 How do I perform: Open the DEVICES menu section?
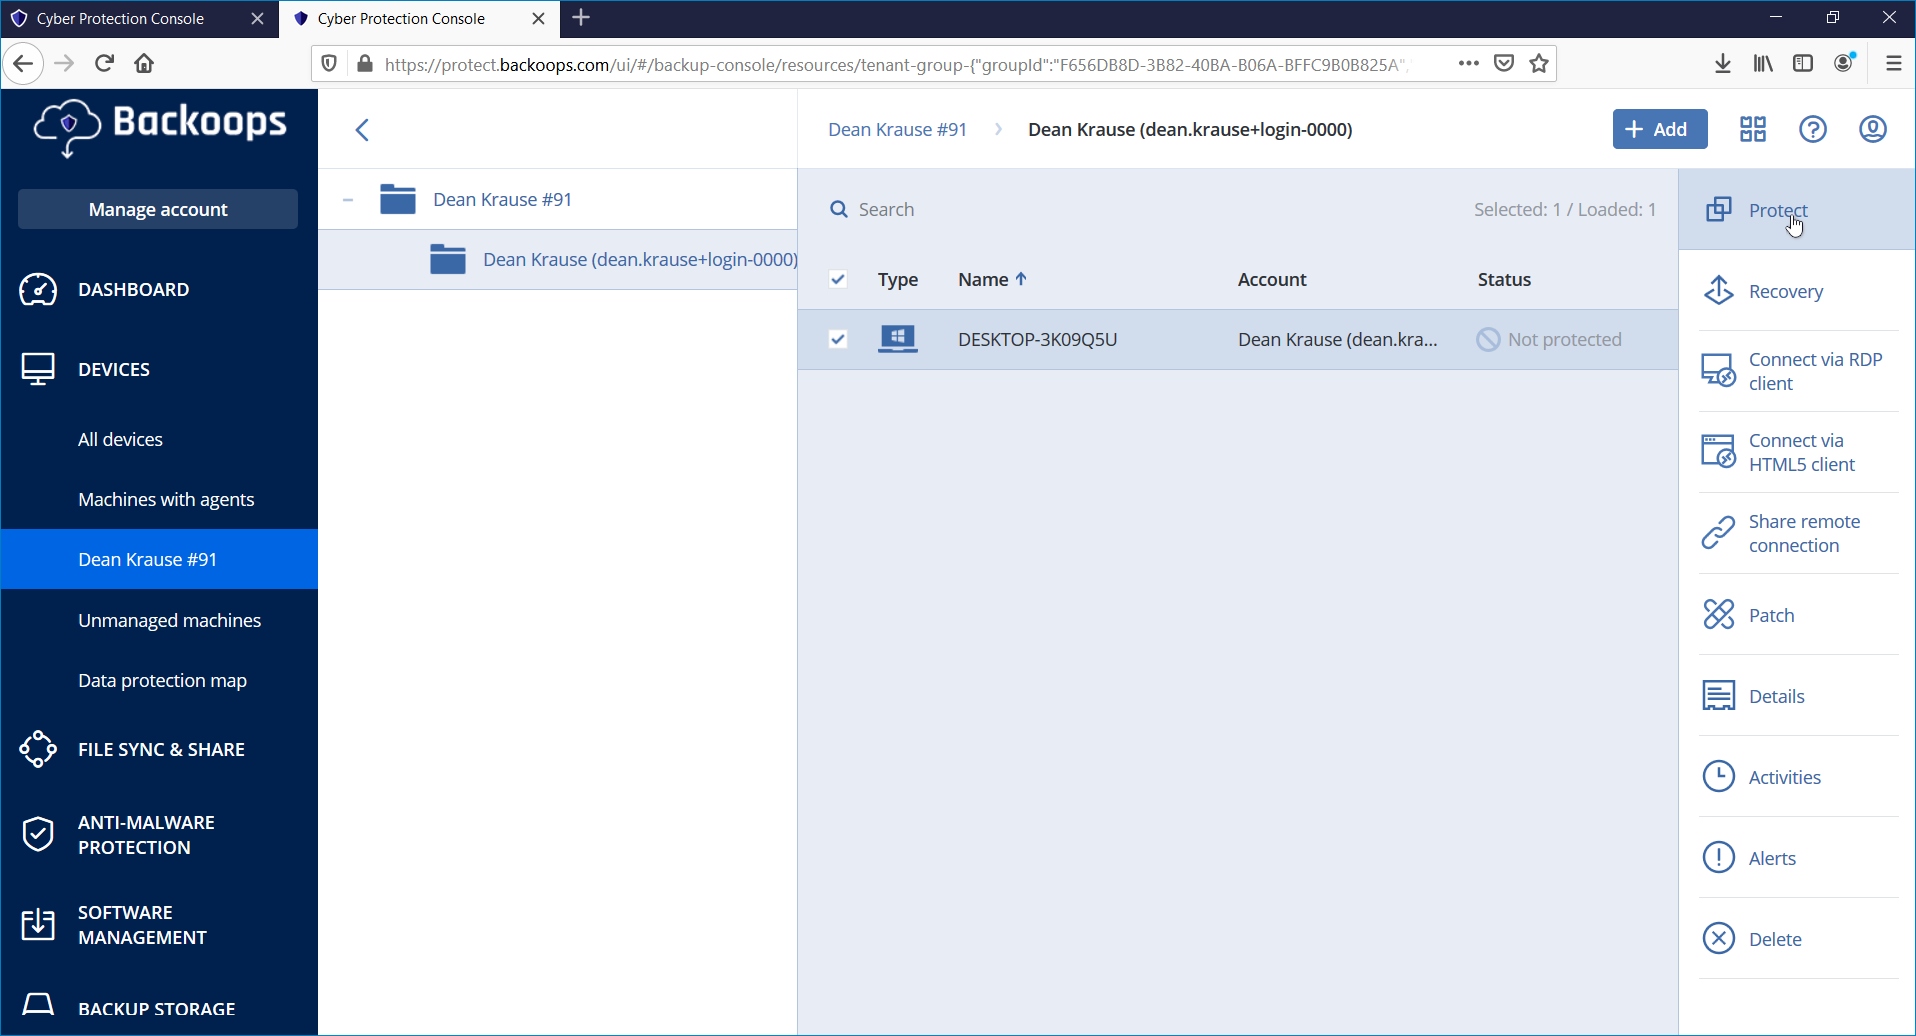114,370
